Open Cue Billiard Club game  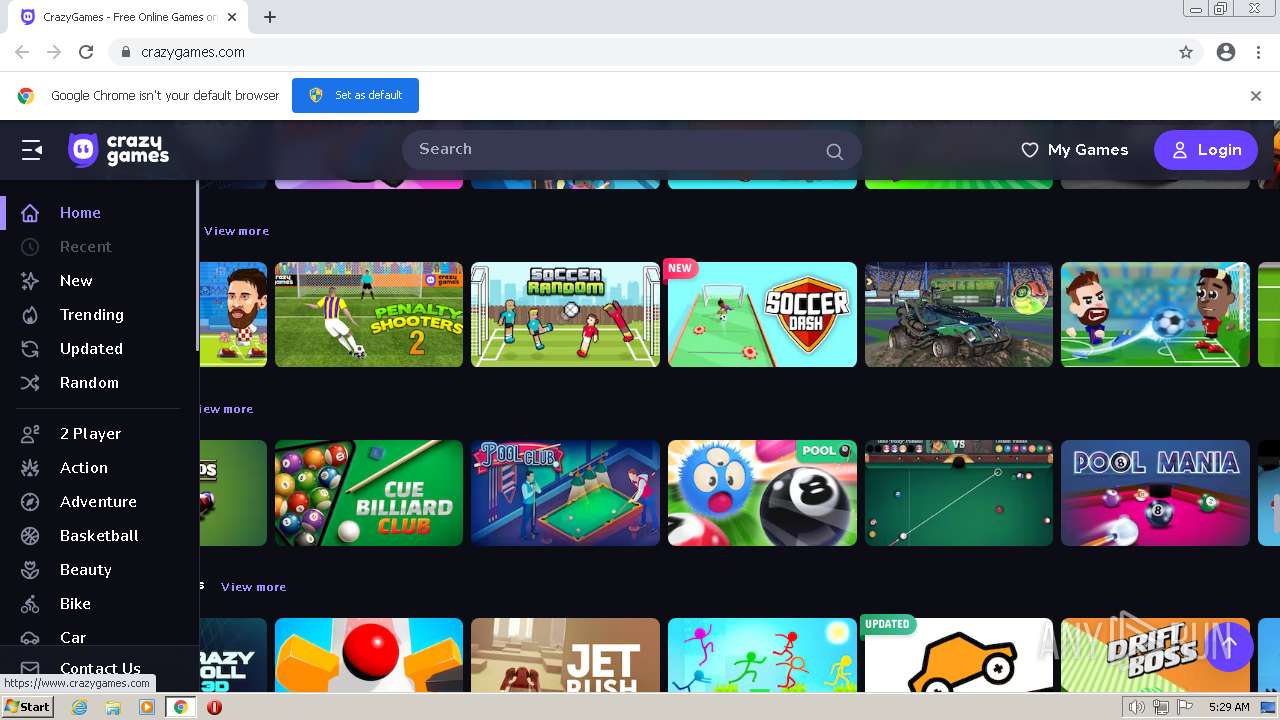click(369, 492)
